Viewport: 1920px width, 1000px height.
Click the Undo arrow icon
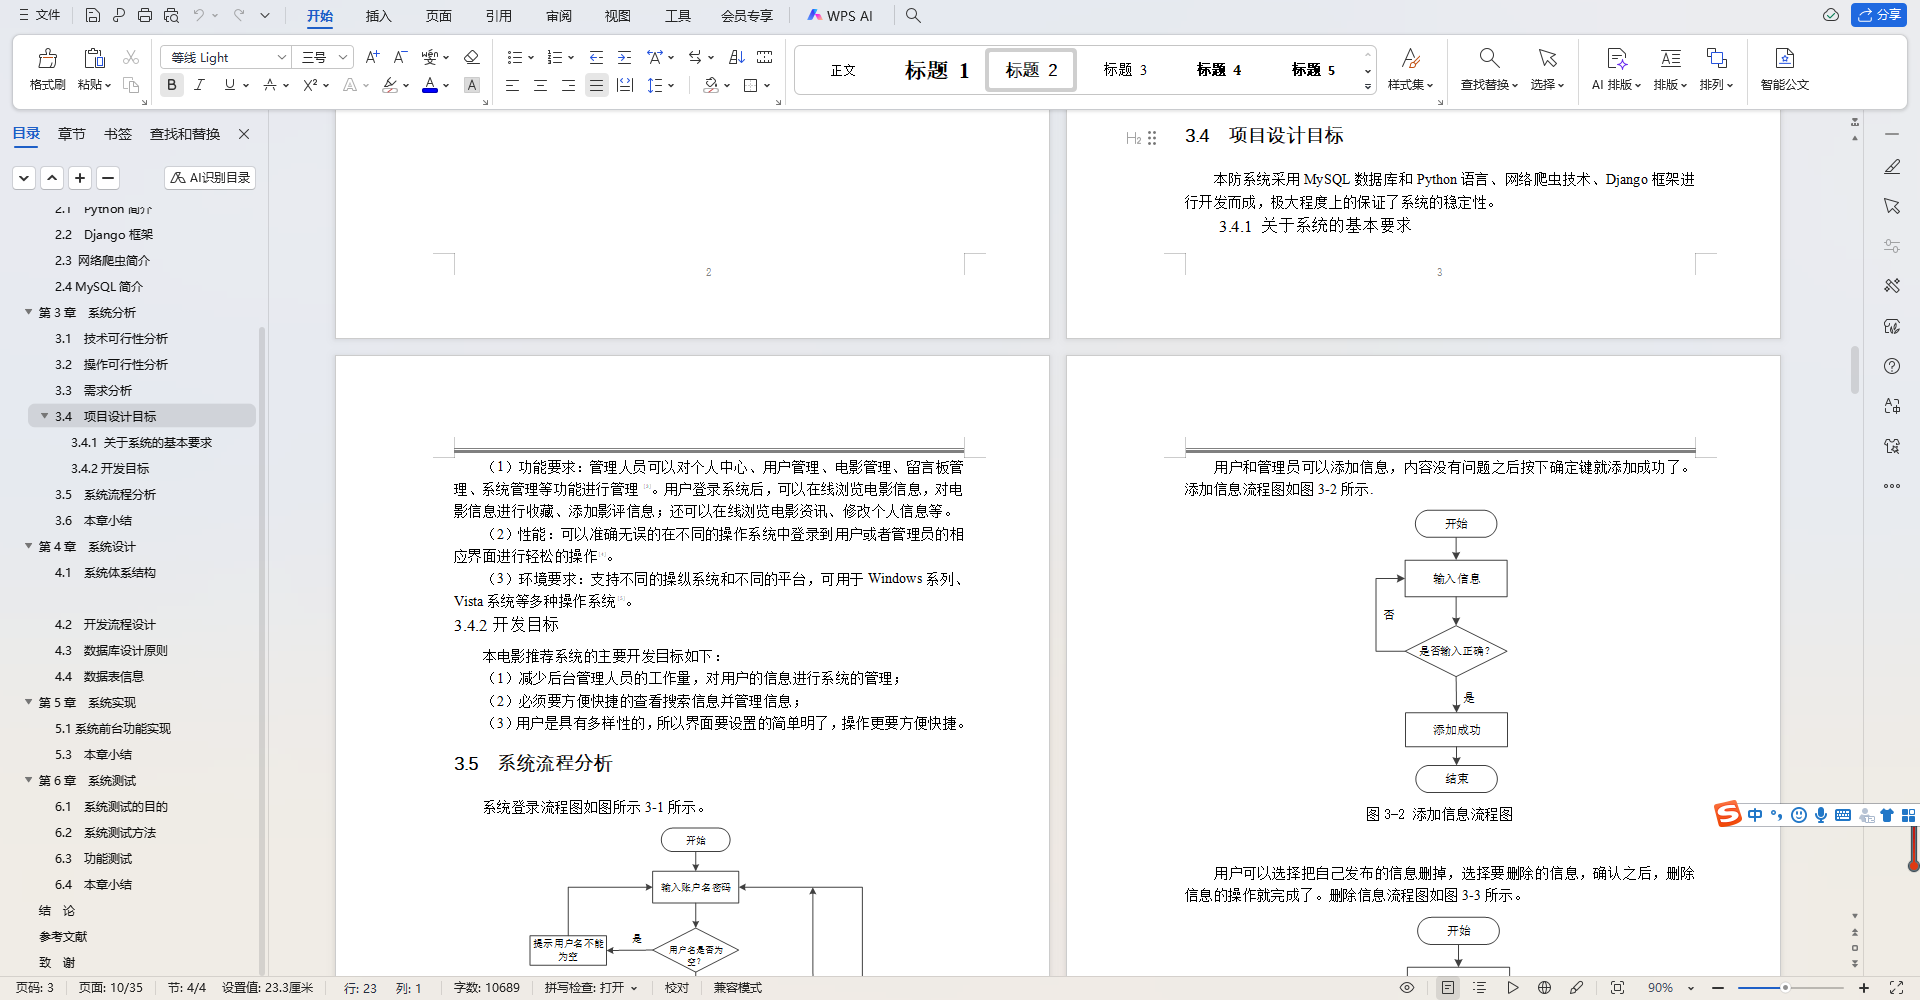pyautogui.click(x=199, y=15)
